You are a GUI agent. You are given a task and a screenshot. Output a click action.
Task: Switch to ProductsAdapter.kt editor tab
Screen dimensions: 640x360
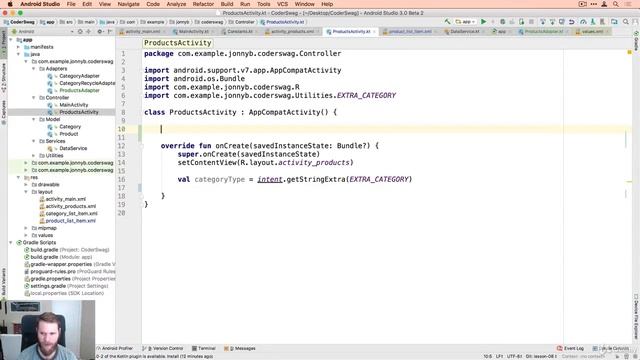pos(543,31)
